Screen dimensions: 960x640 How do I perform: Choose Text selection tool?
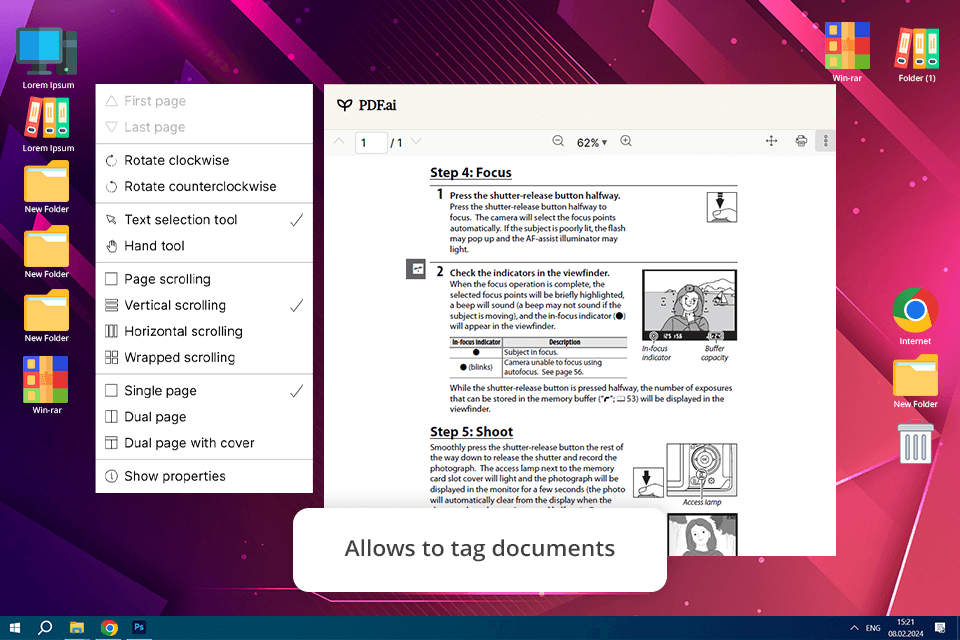[204, 220]
